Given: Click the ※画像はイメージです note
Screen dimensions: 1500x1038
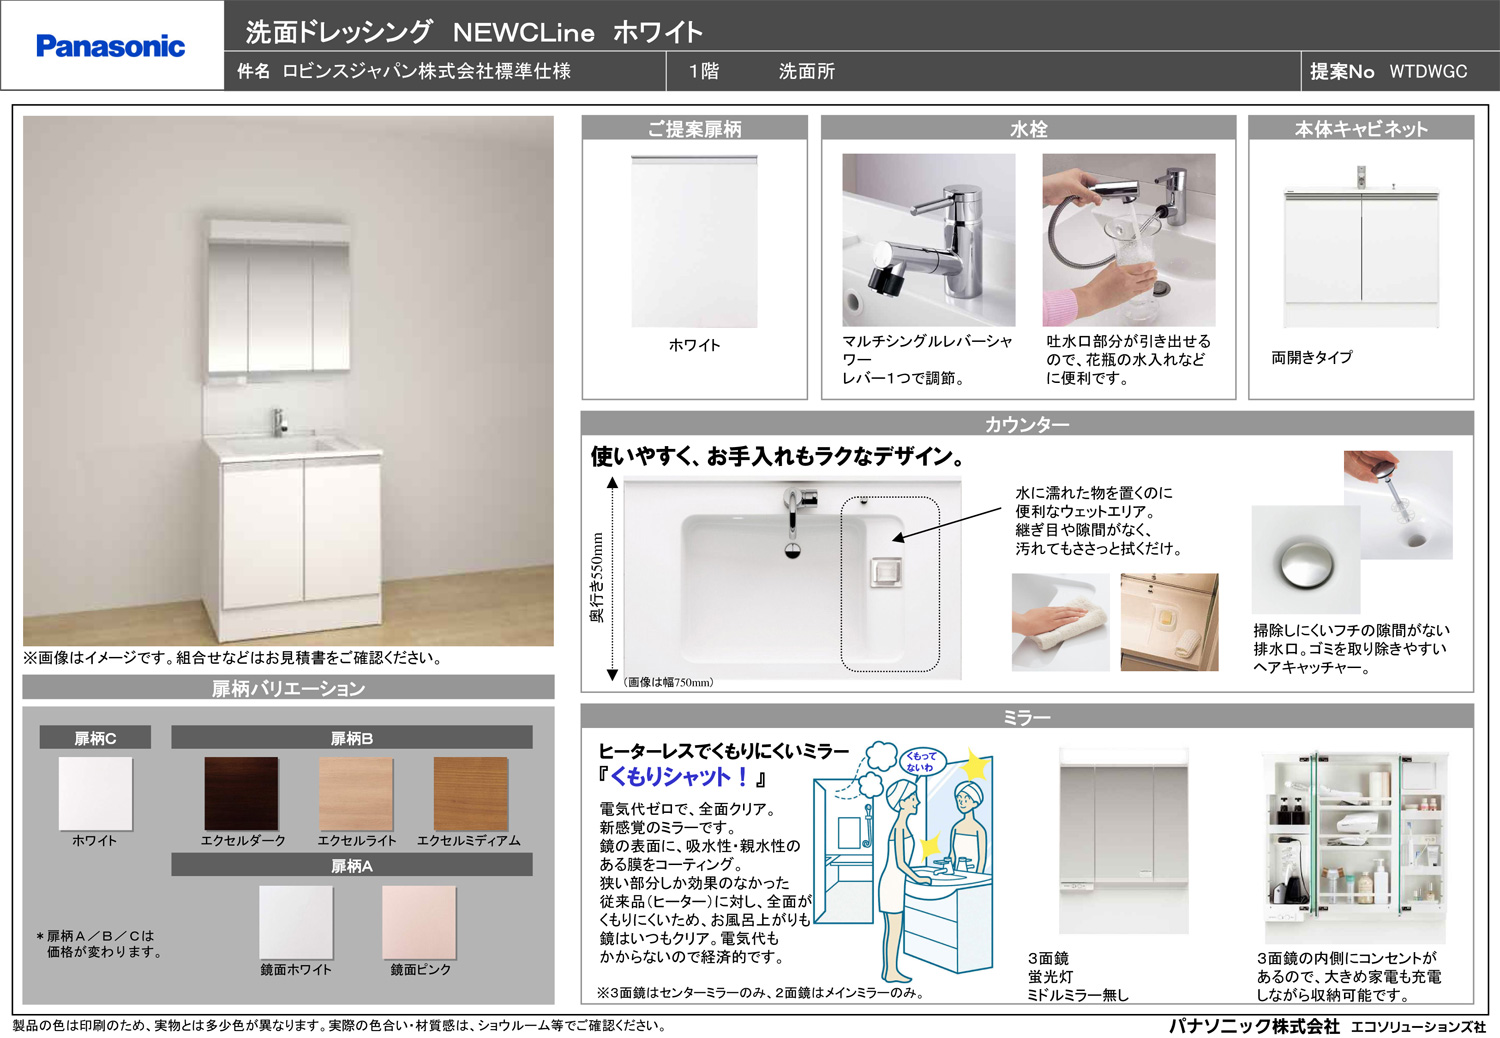Looking at the screenshot, I should click(x=233, y=658).
